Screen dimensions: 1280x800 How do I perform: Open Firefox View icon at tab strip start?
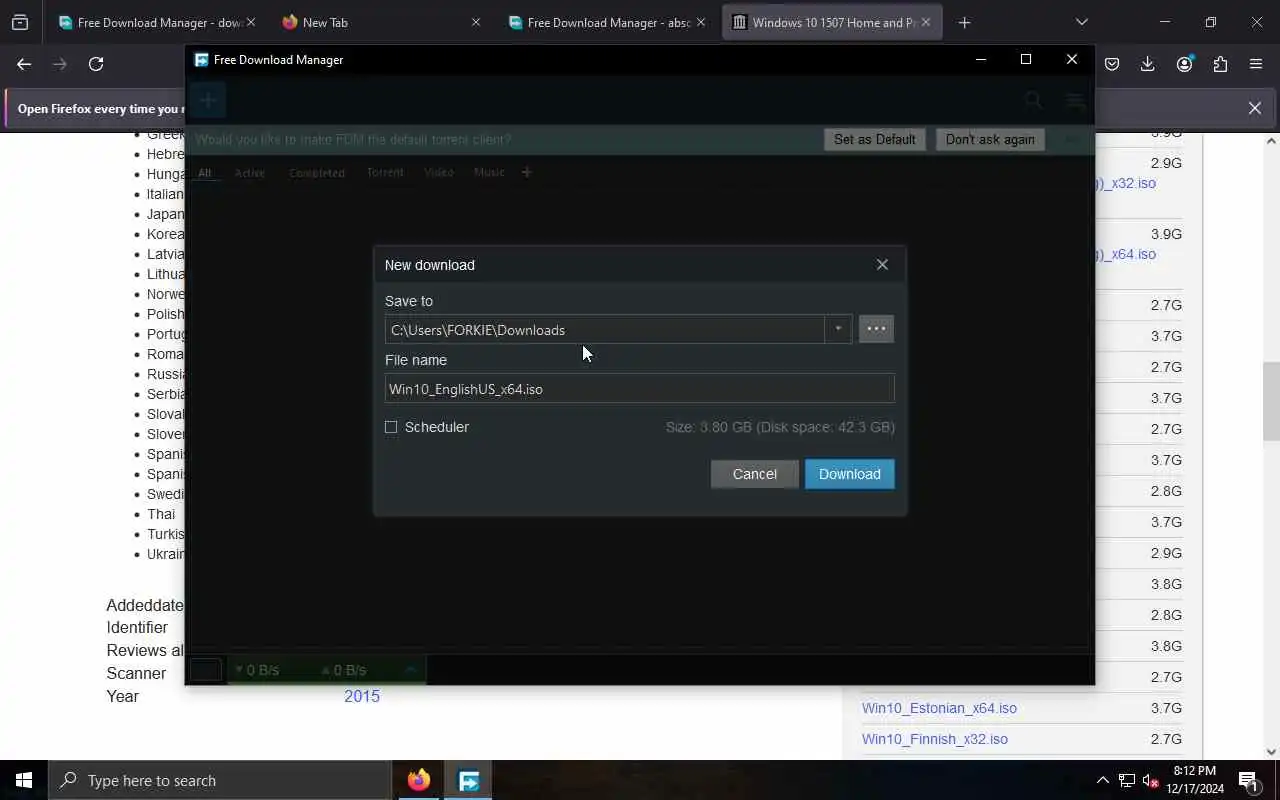20,22
